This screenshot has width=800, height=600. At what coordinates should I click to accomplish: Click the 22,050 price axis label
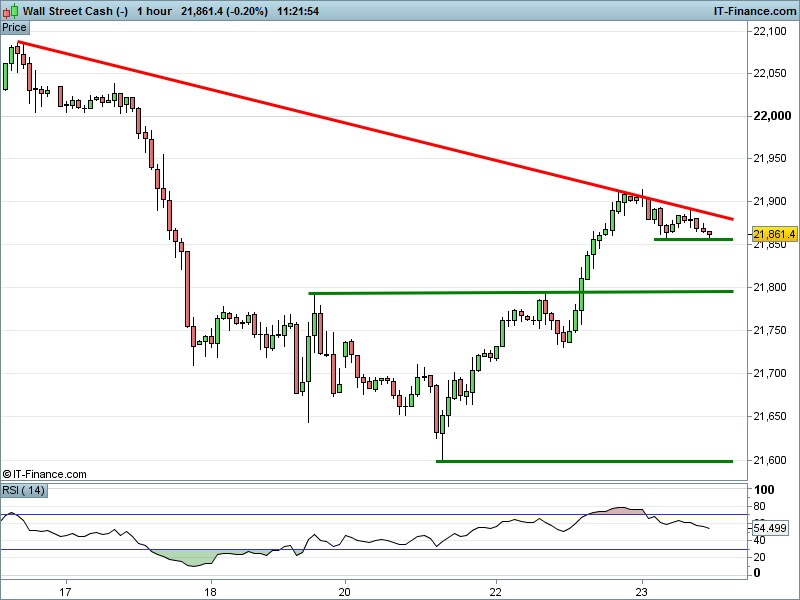(x=770, y=73)
